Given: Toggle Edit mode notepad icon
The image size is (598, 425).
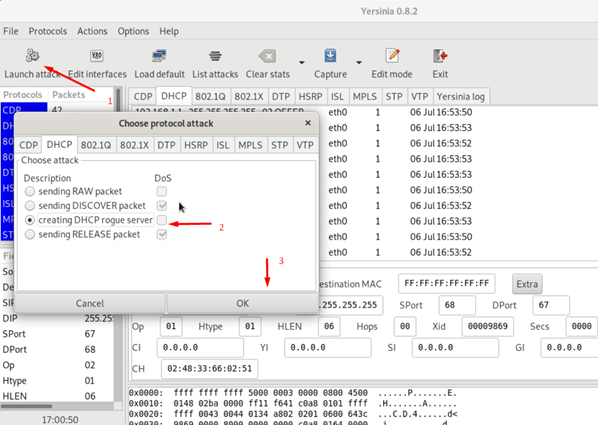Looking at the screenshot, I should tap(392, 56).
